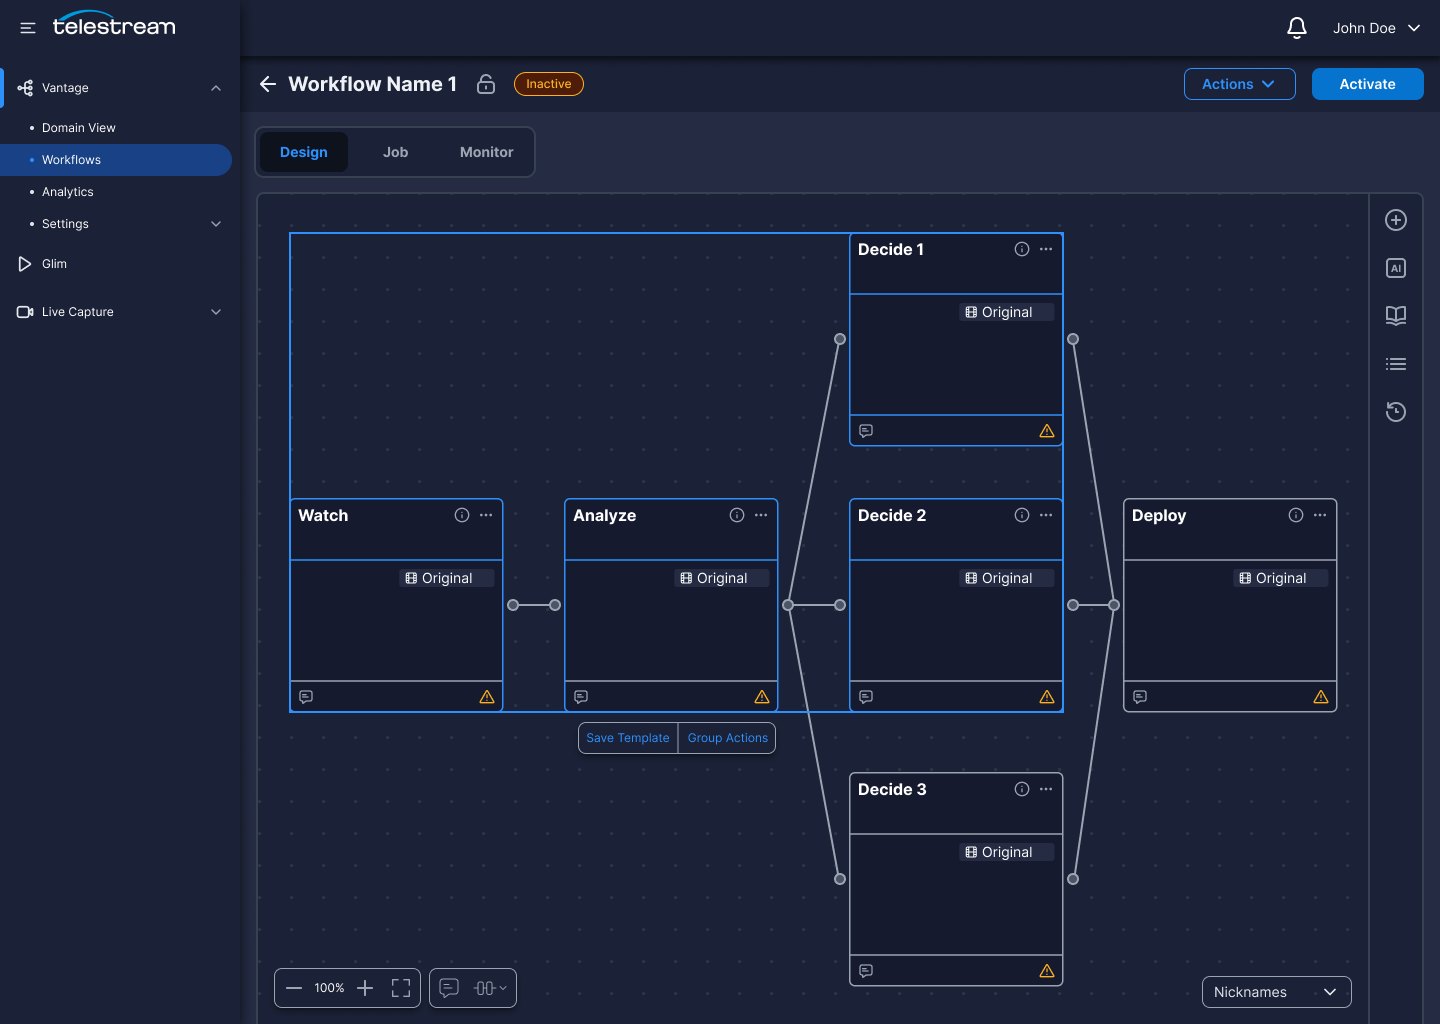
Task: Switch to the Job tab
Action: (395, 152)
